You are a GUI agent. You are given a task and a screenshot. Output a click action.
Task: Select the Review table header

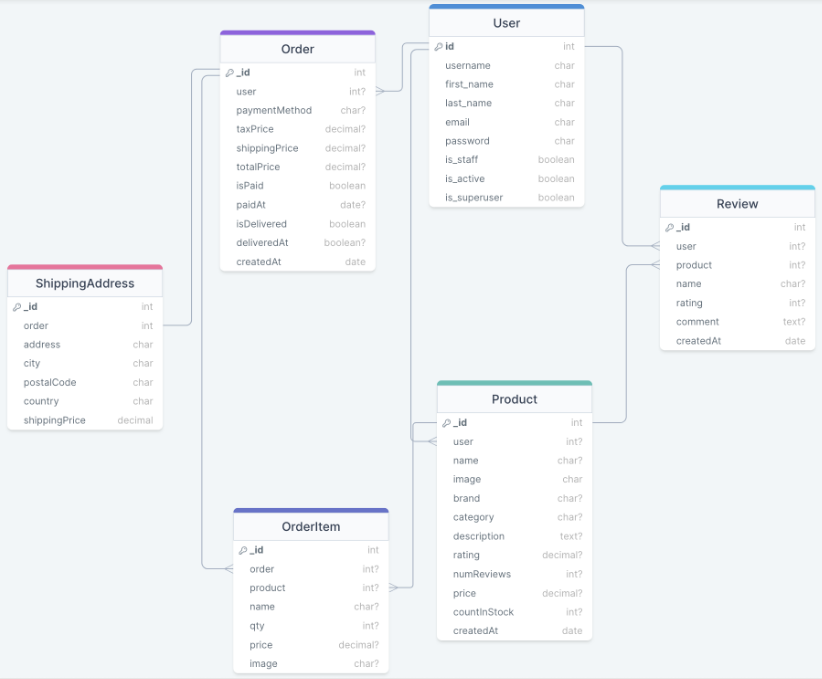pyautogui.click(x=737, y=204)
